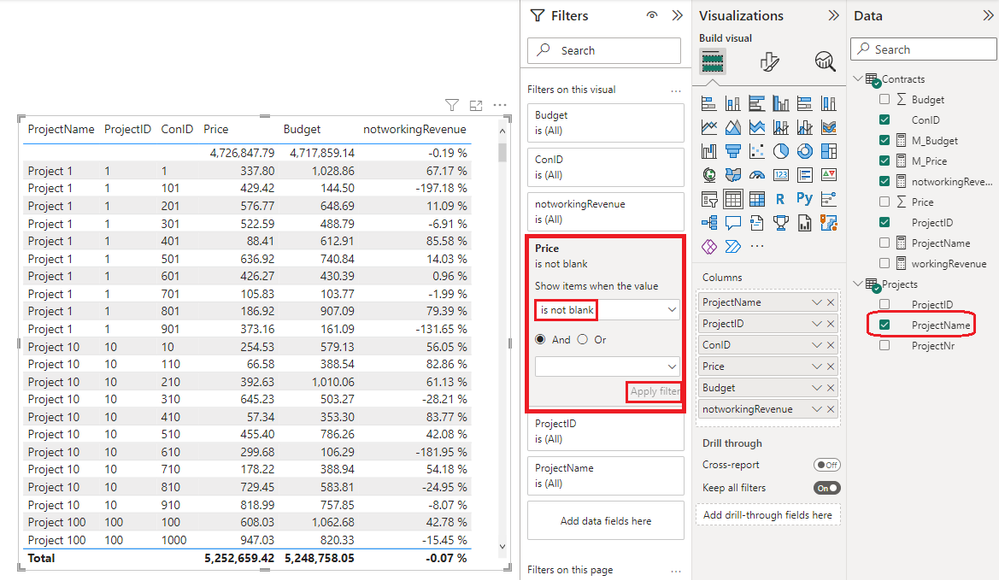Uncheck the M_Budget measure checkbox
The image size is (999, 580).
(884, 140)
